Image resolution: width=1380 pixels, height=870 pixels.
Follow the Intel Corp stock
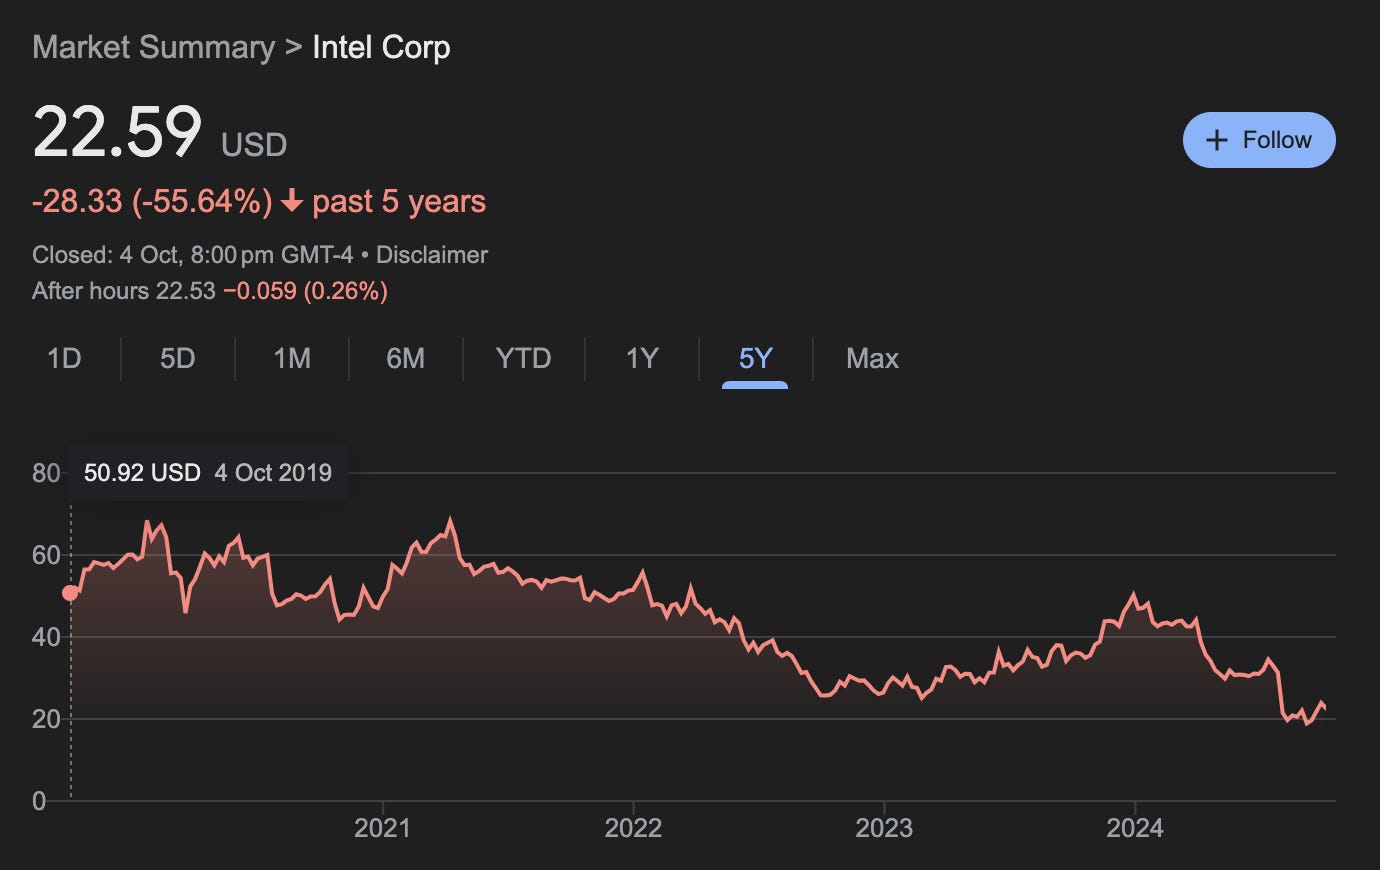[1259, 140]
